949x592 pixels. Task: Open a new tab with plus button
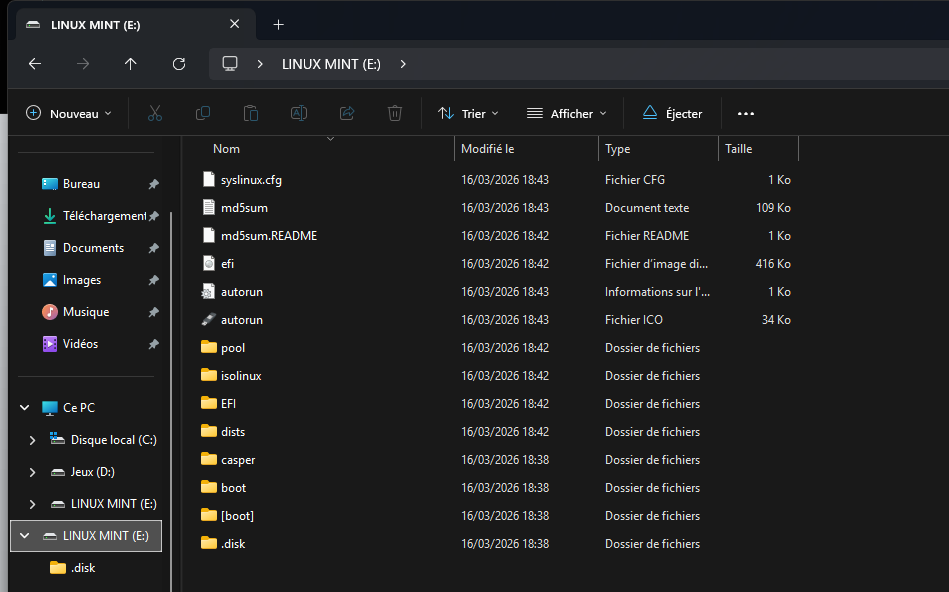(x=279, y=24)
